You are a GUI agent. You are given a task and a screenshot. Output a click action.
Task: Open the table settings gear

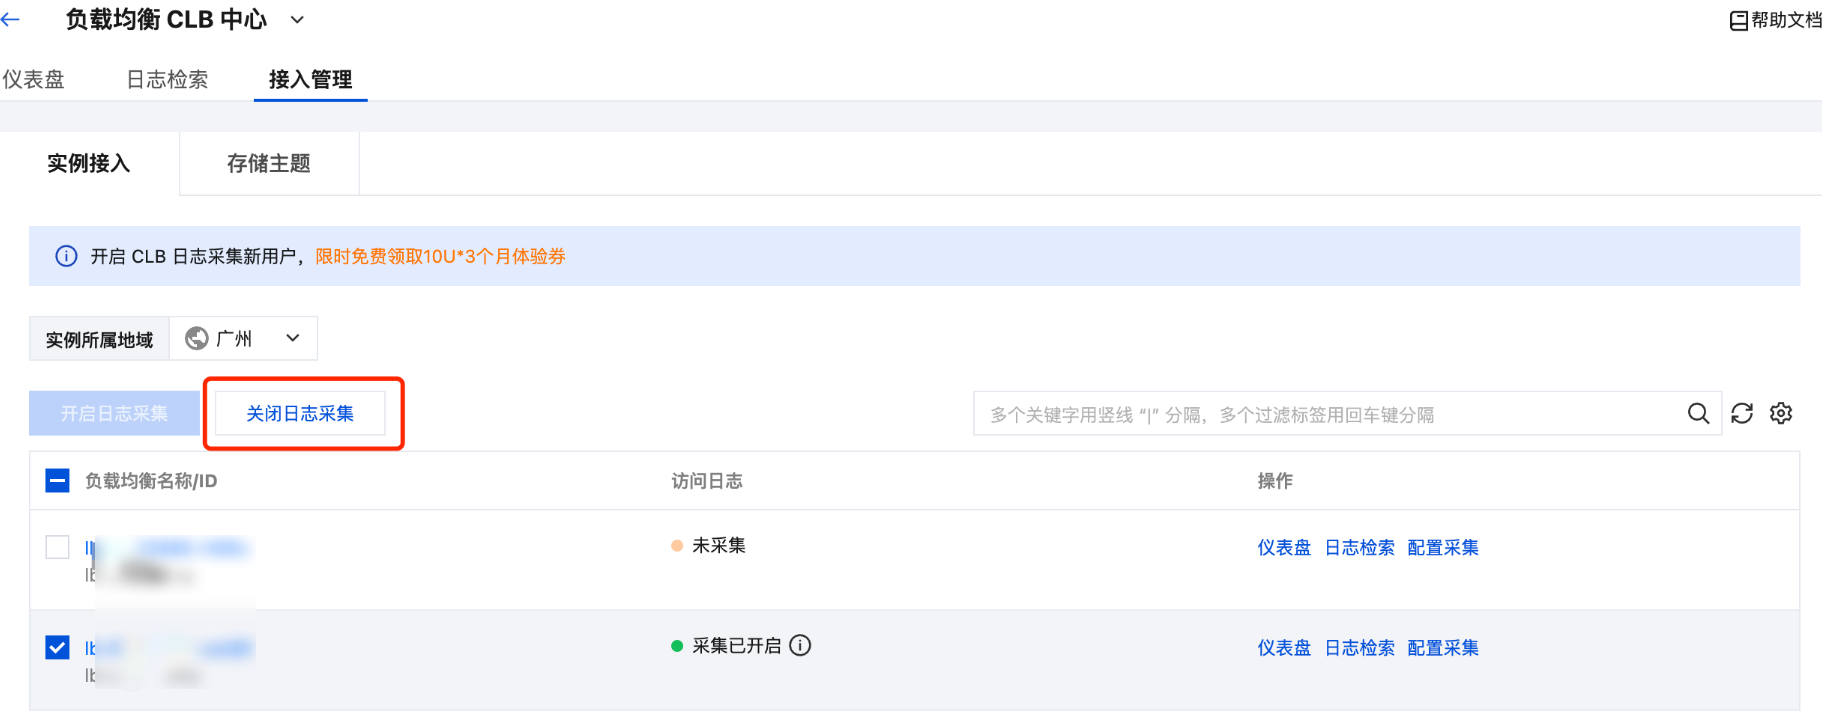(1781, 413)
